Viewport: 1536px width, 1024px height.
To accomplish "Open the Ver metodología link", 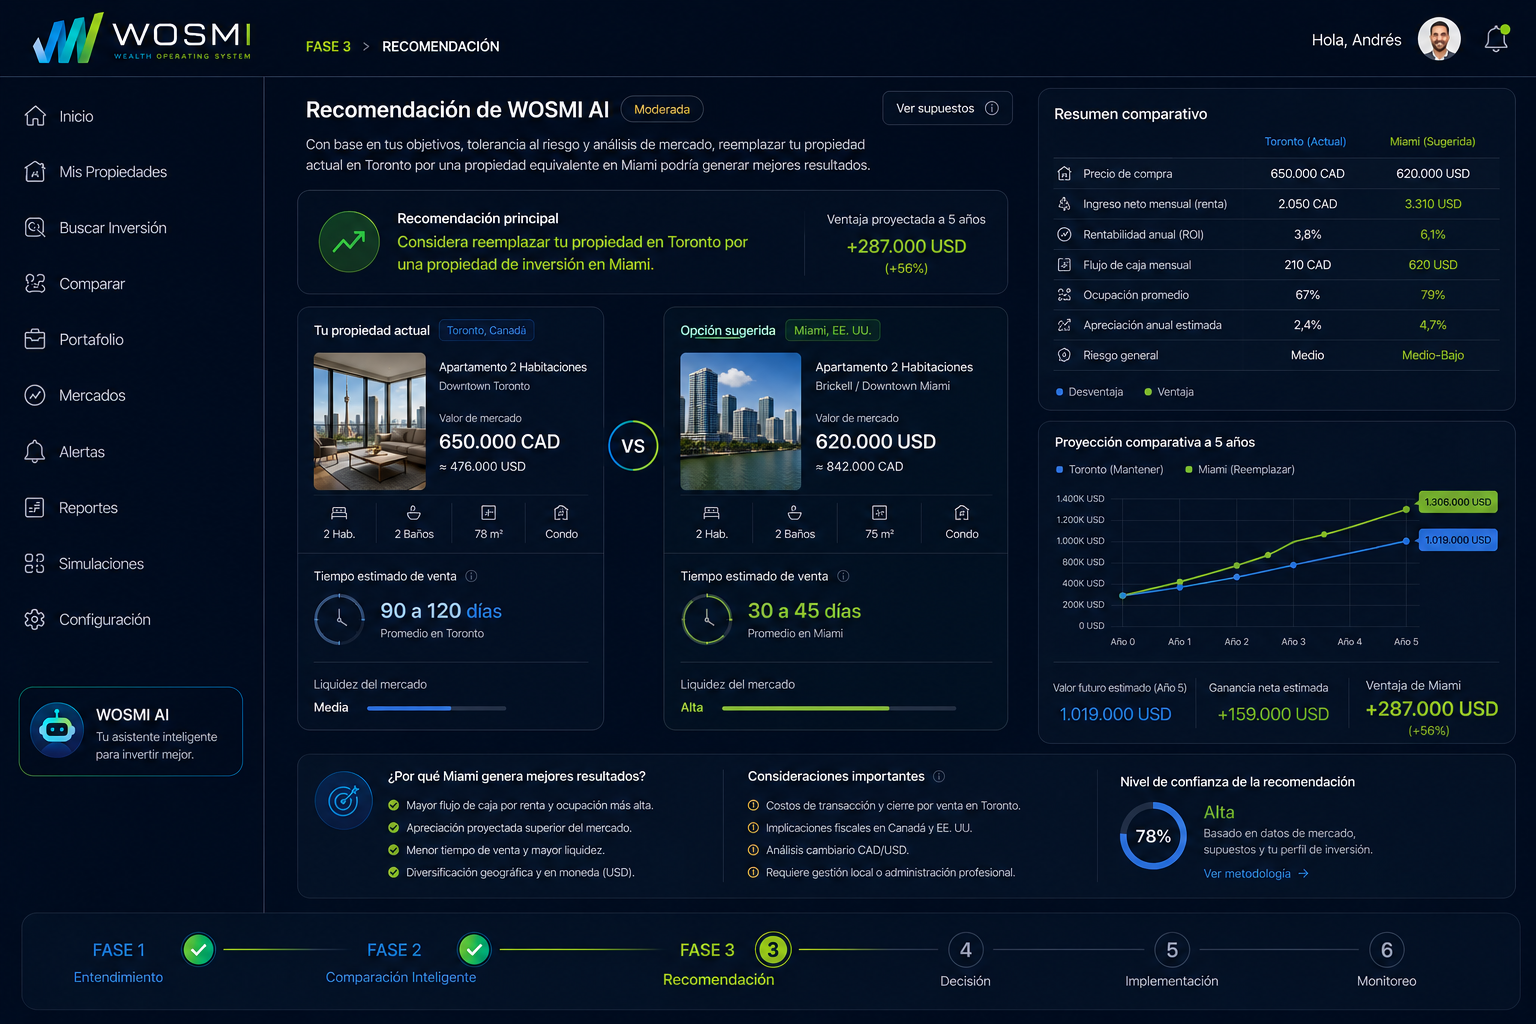I will tap(1256, 874).
